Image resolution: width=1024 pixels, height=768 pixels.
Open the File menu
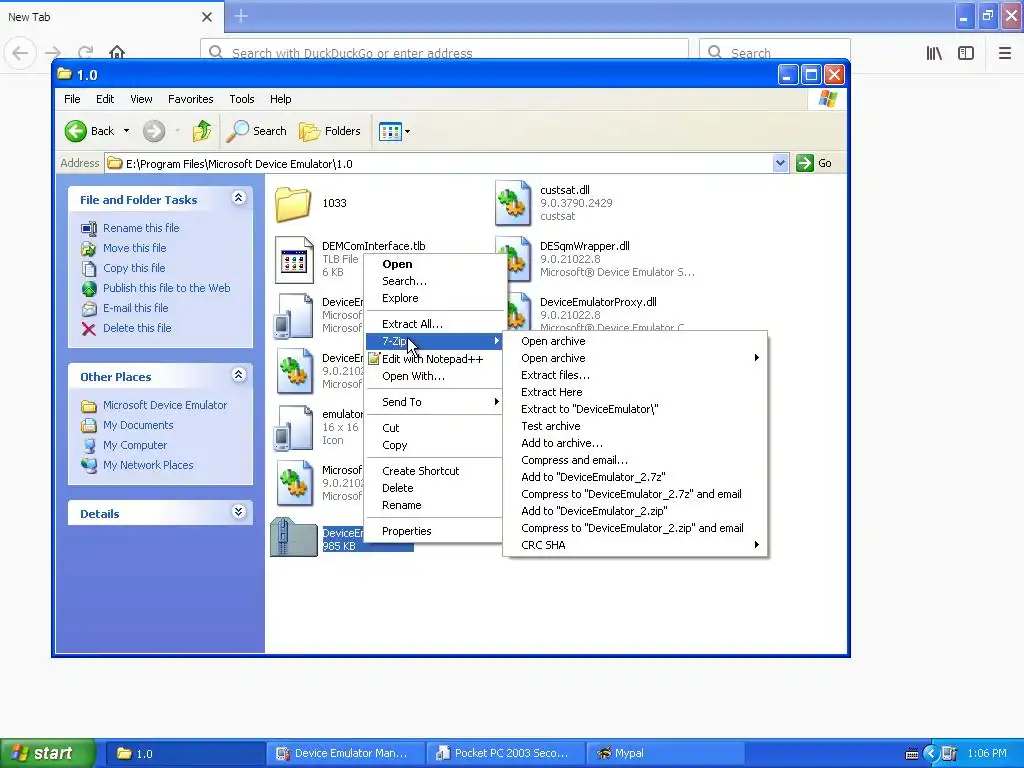point(72,99)
